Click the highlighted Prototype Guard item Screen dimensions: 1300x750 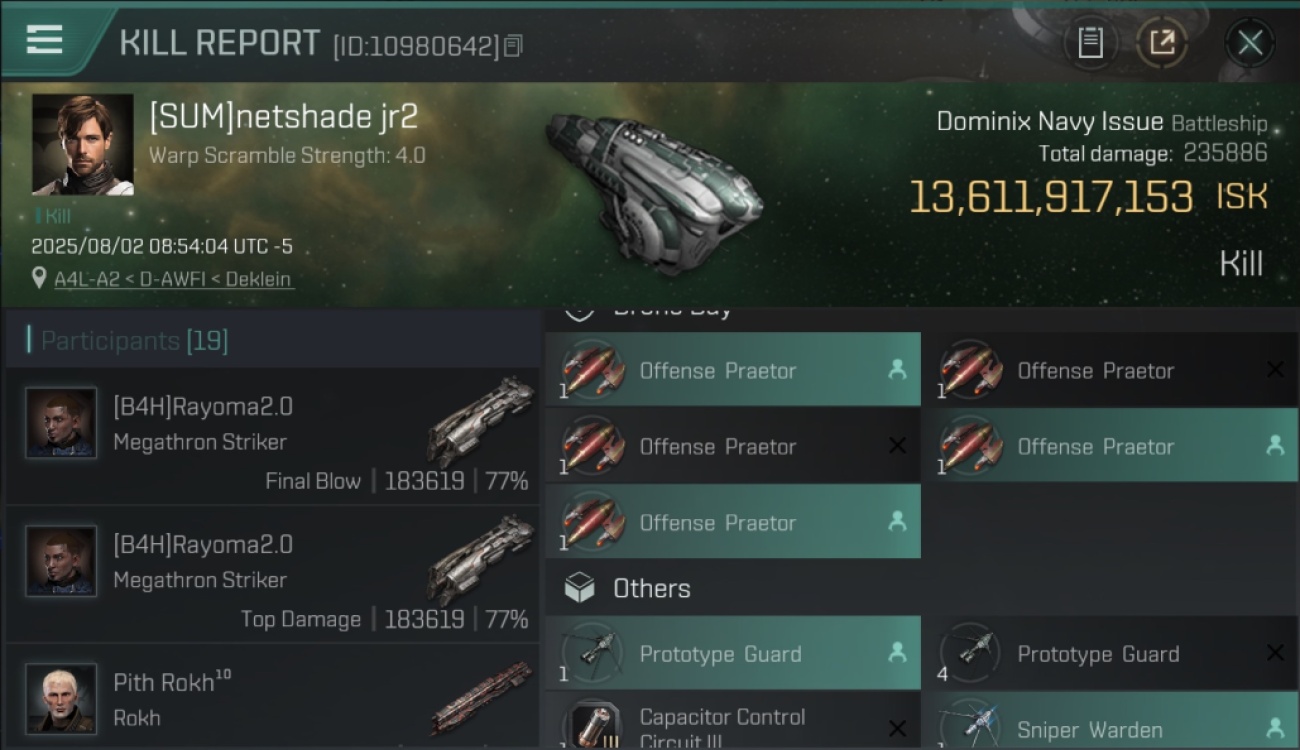pos(733,653)
